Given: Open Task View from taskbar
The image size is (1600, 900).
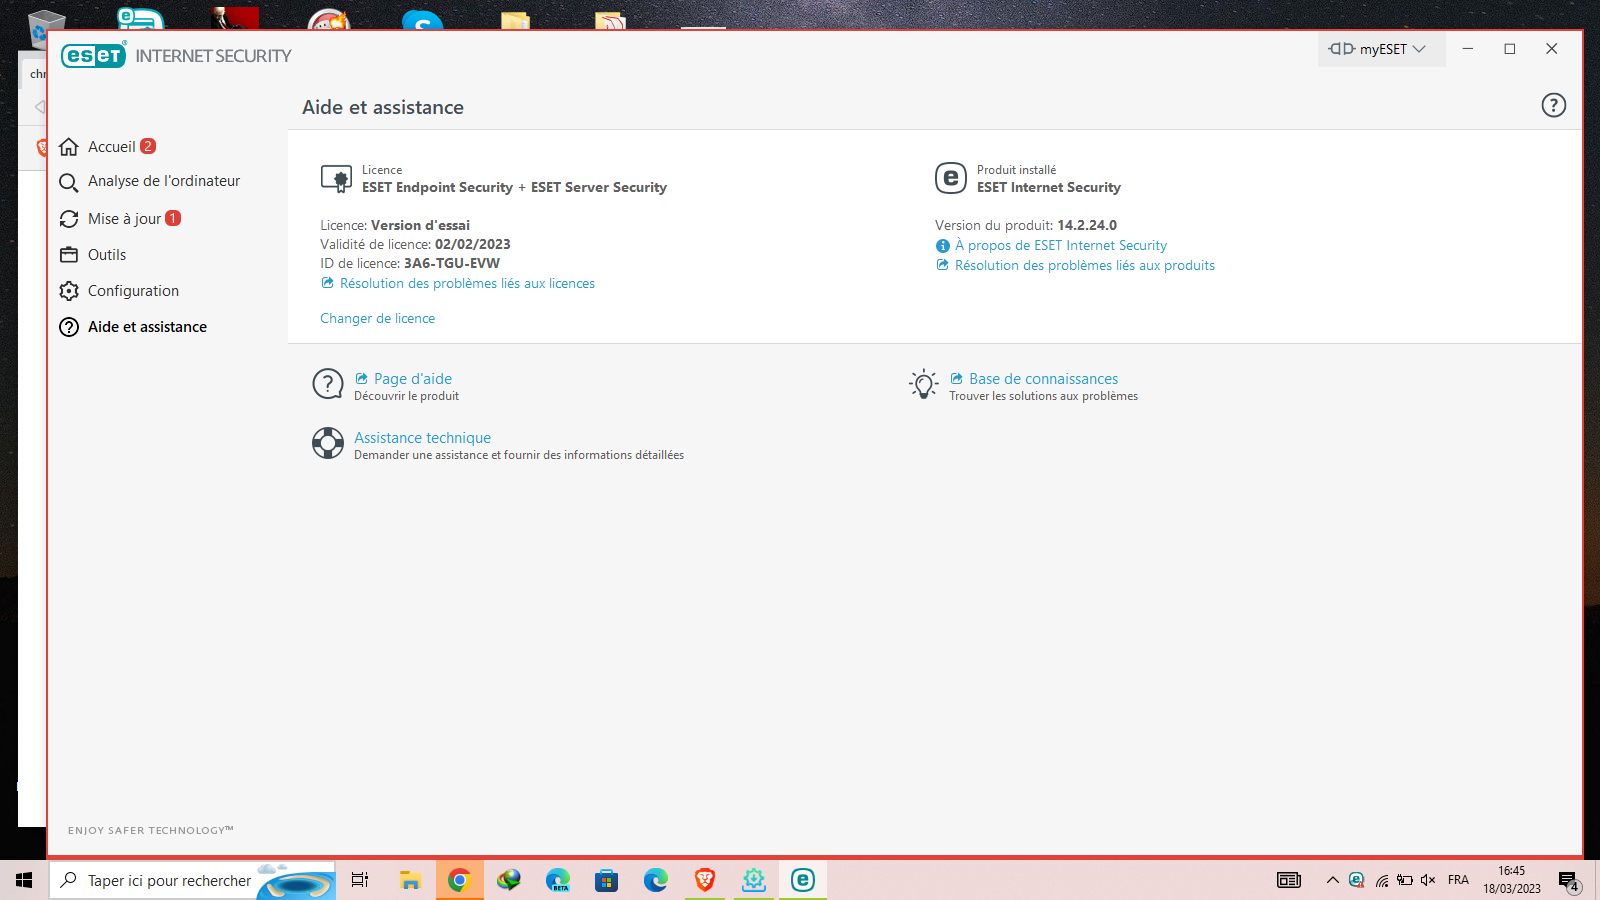Looking at the screenshot, I should pyautogui.click(x=360, y=880).
